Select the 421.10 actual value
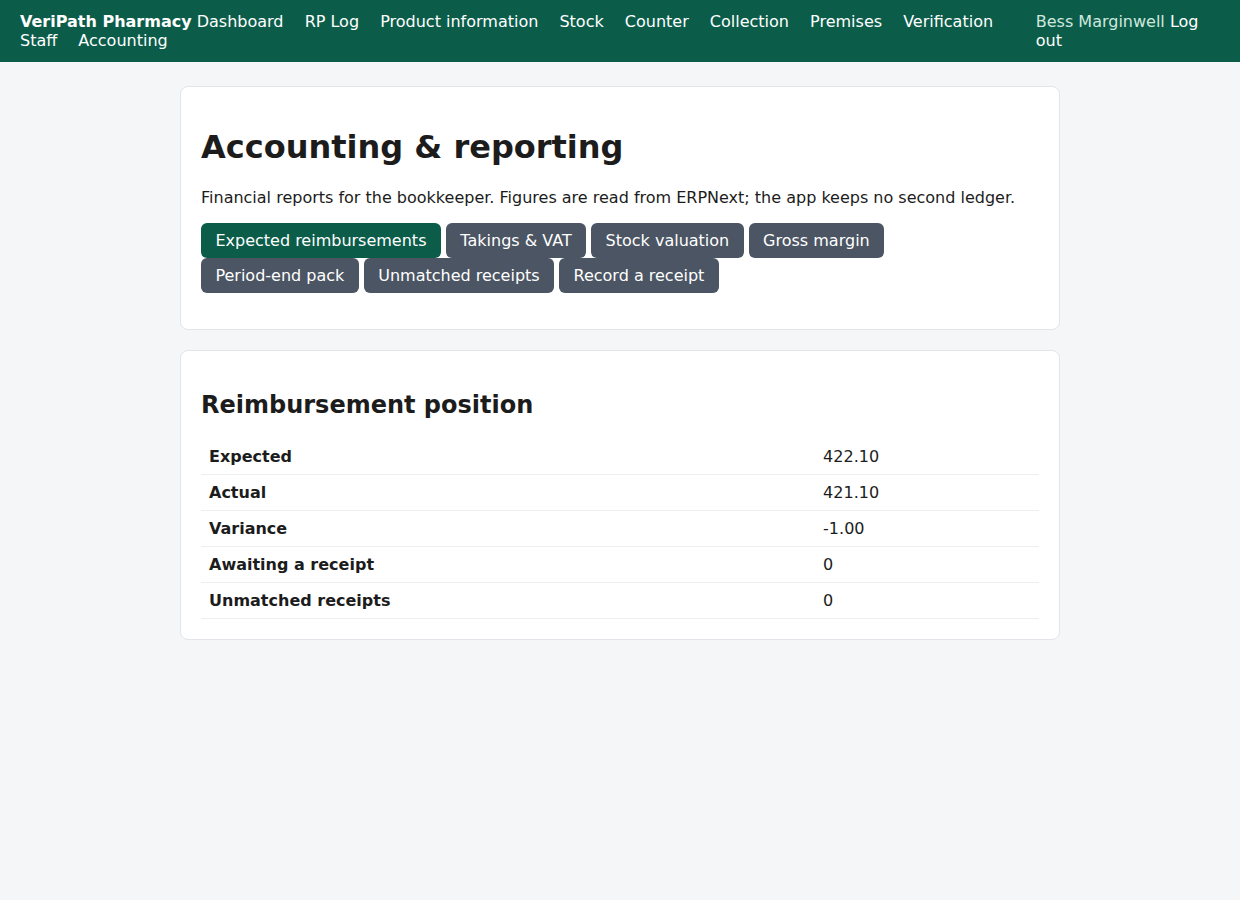This screenshot has width=1240, height=900. click(851, 492)
